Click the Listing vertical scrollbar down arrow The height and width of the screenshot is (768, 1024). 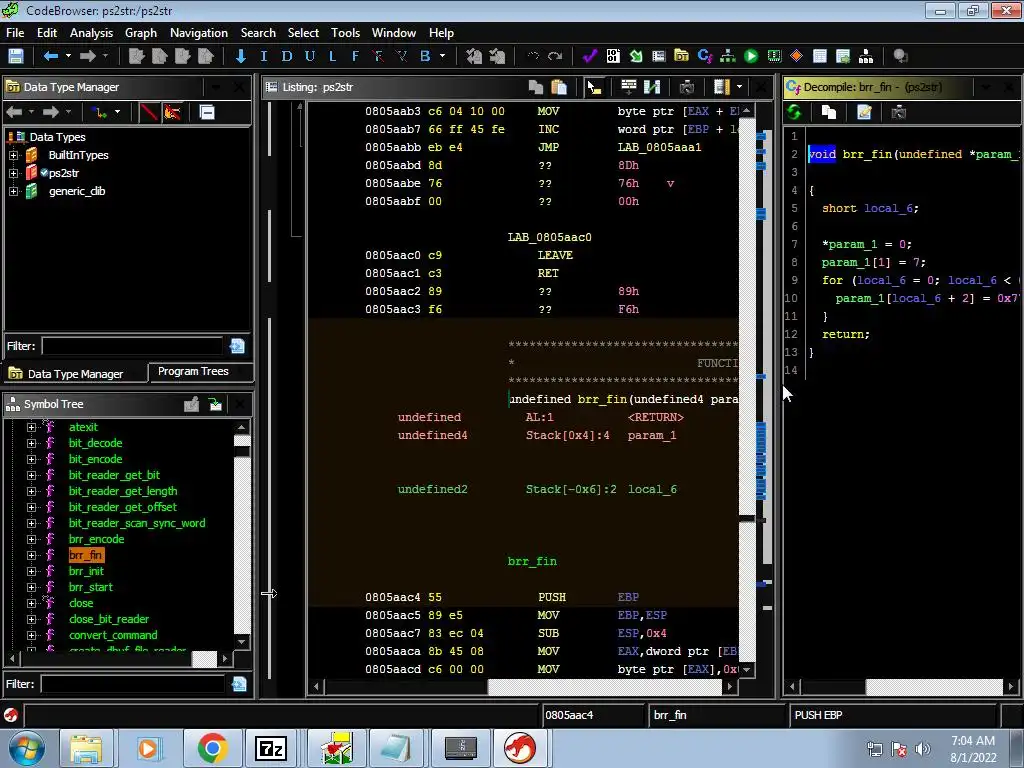point(746,669)
